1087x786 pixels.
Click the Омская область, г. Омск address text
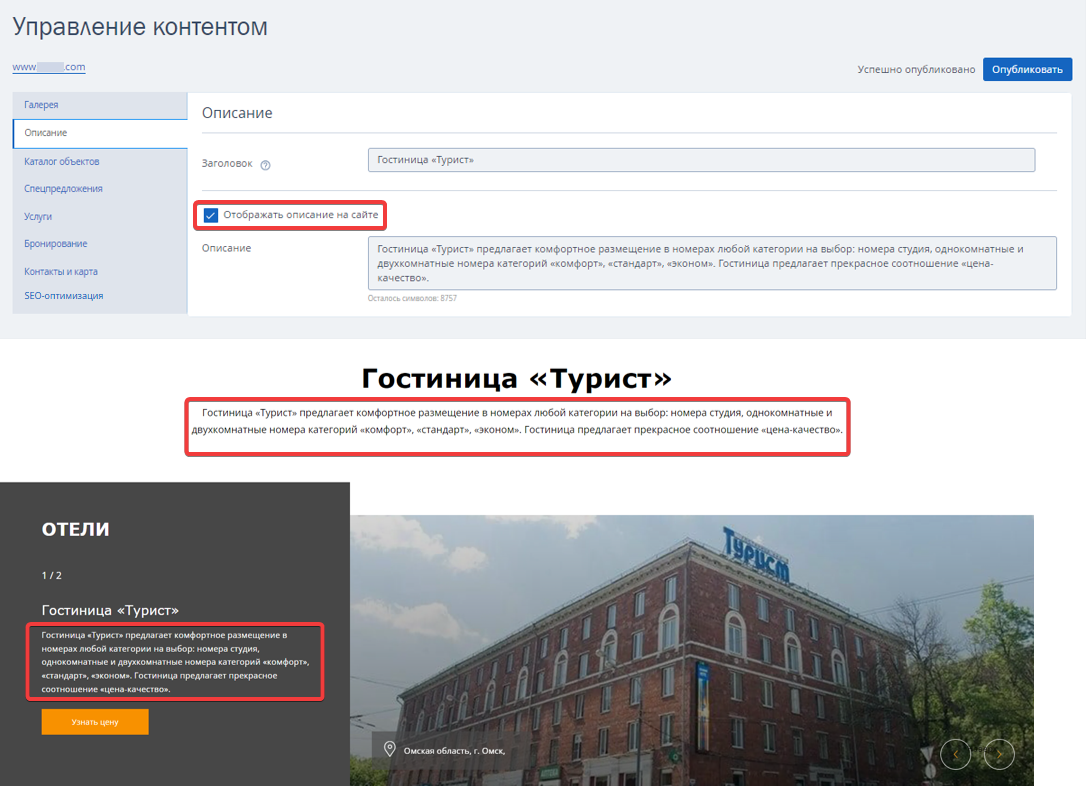pos(455,751)
